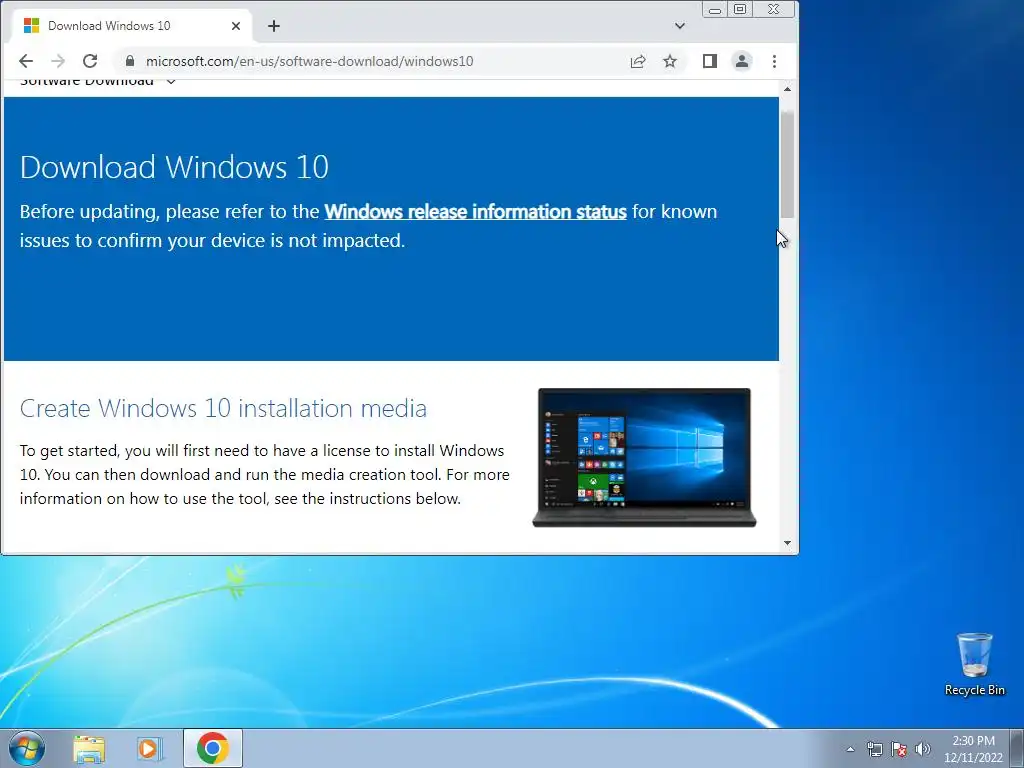Open Windows Explorer from taskbar
Viewport: 1024px width, 768px height.
(x=89, y=749)
